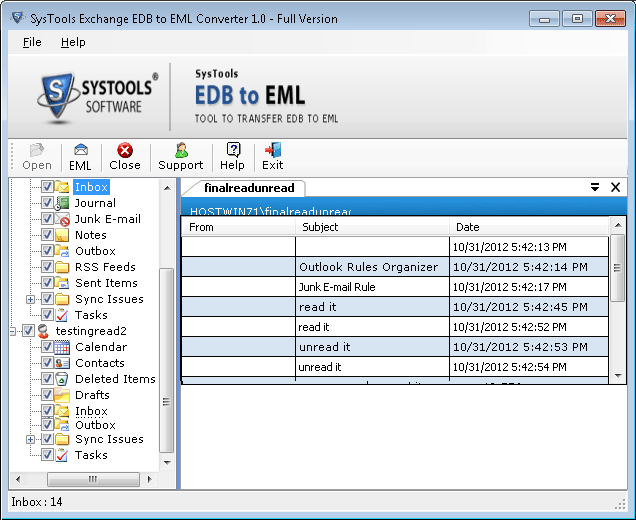Sort by the Subject column header
Screen dimensions: 636x520
point(372,227)
